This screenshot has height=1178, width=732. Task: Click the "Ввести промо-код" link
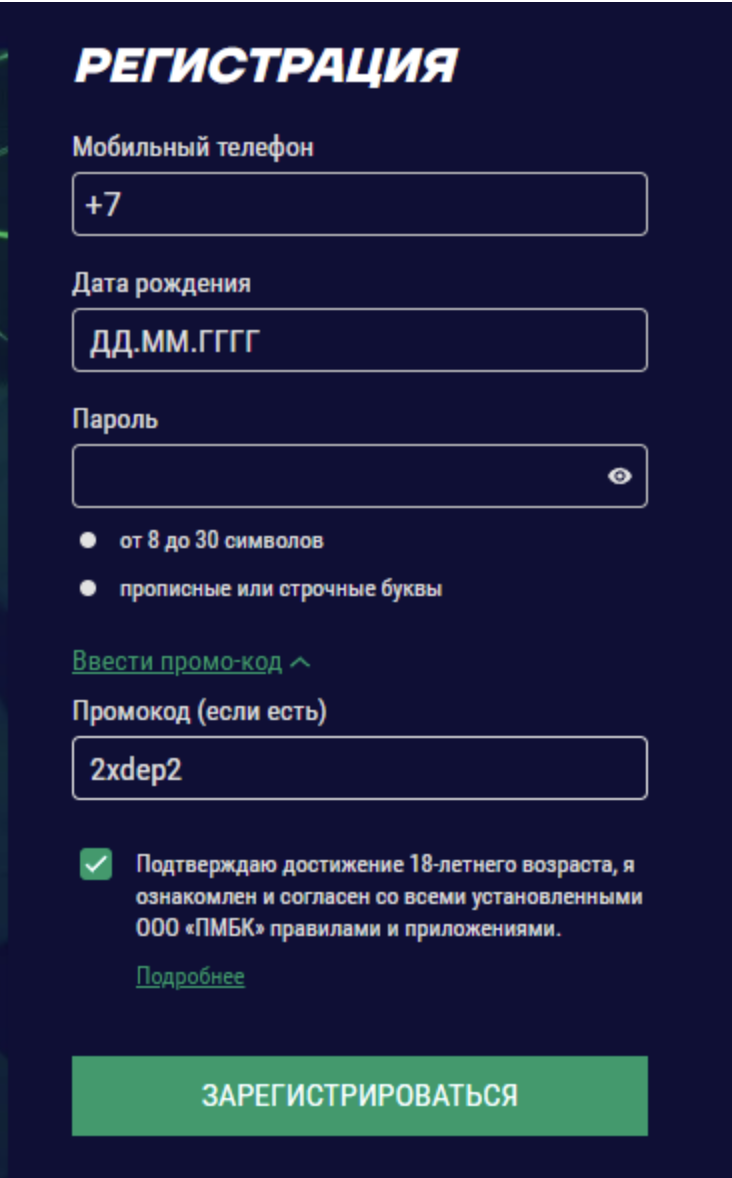click(x=177, y=662)
